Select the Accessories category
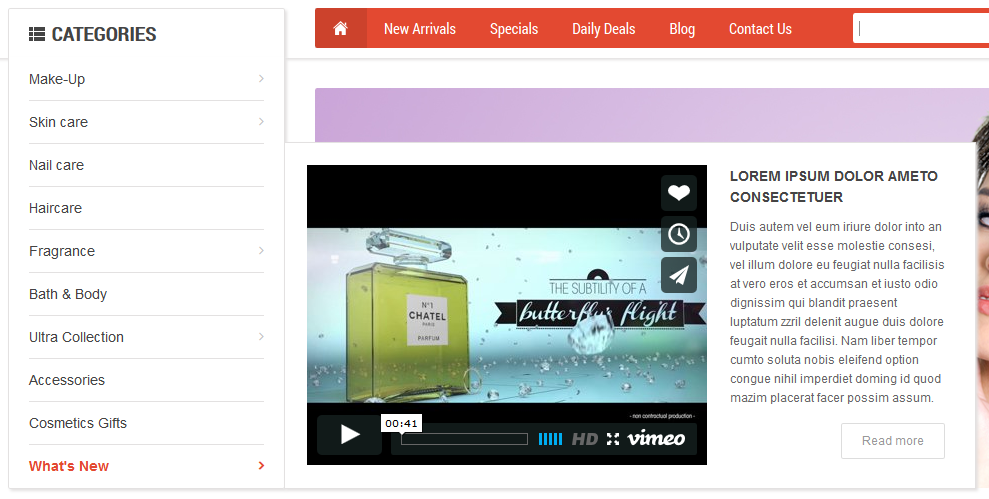This screenshot has height=499, width=989. [67, 380]
